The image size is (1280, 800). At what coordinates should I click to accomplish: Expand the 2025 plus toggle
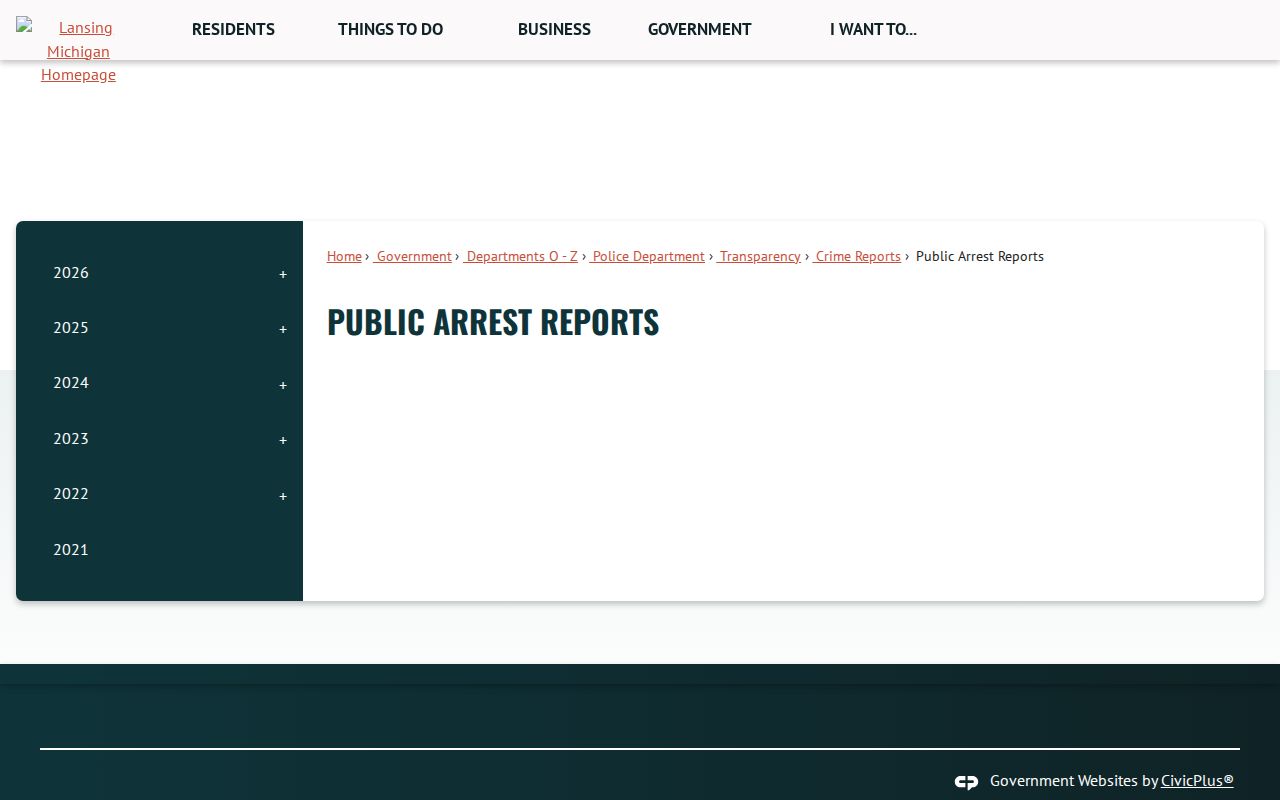pos(283,329)
